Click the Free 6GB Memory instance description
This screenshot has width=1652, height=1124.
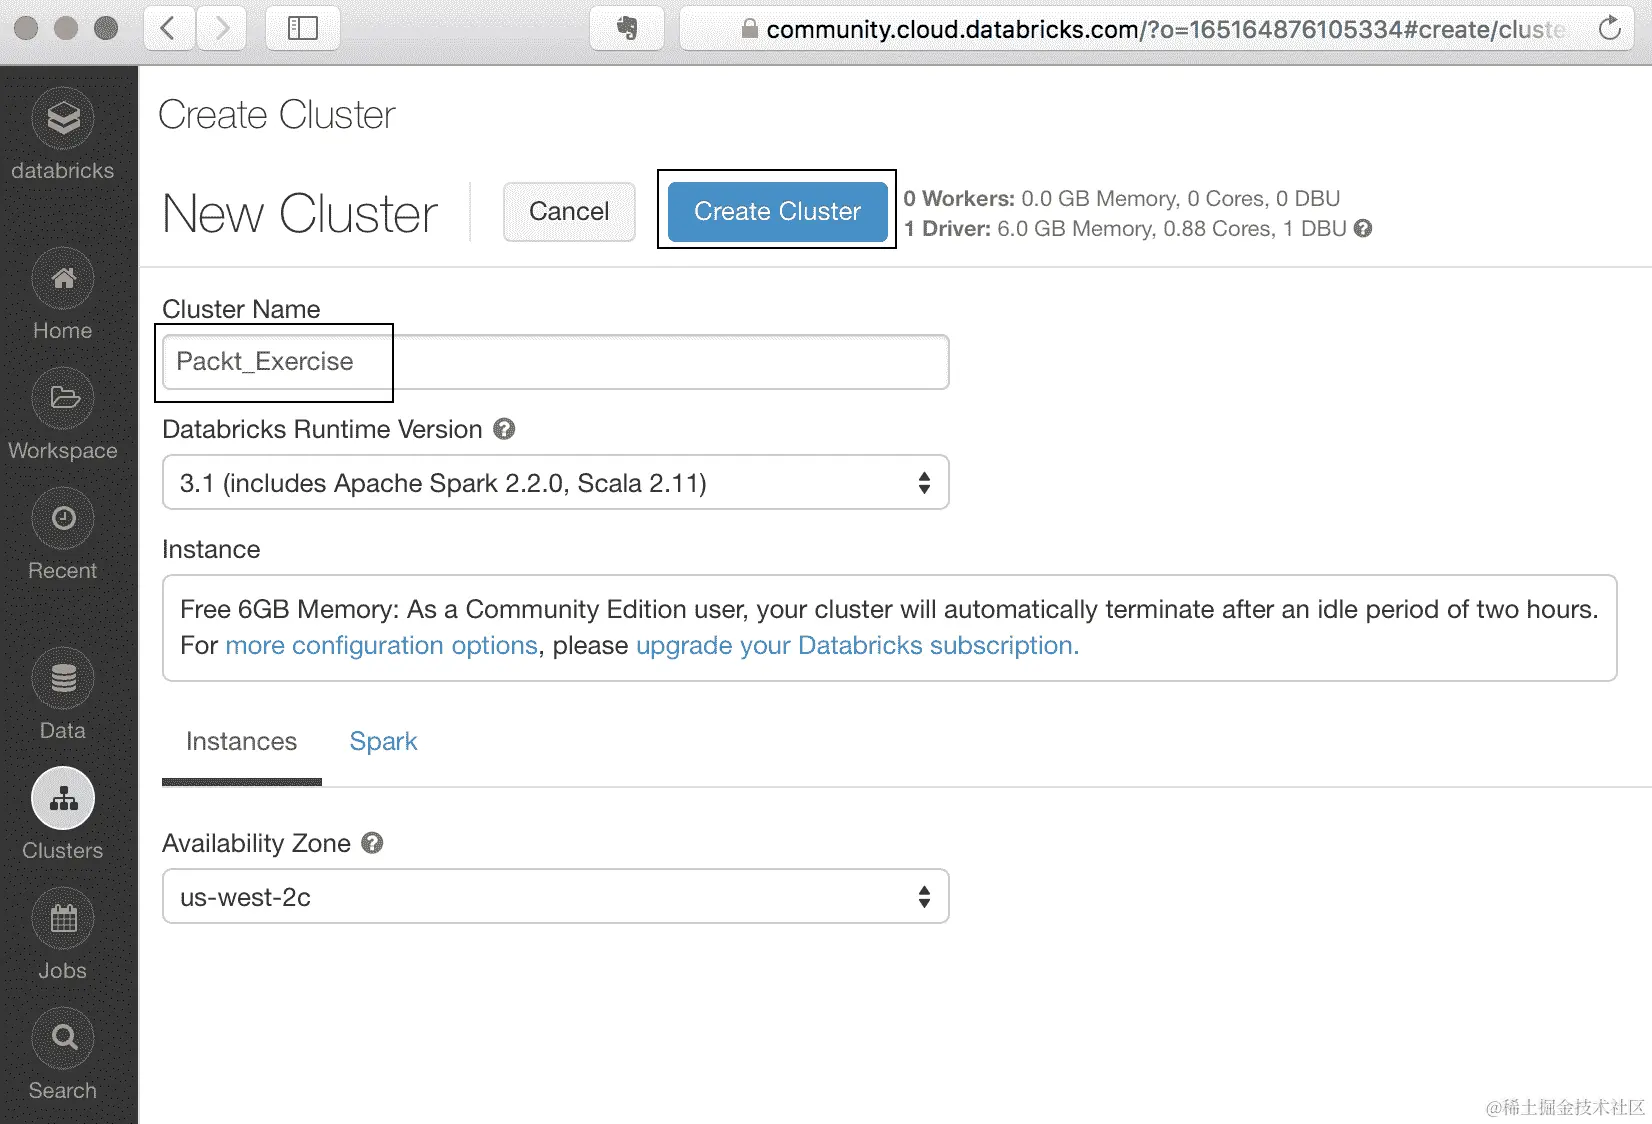(889, 628)
